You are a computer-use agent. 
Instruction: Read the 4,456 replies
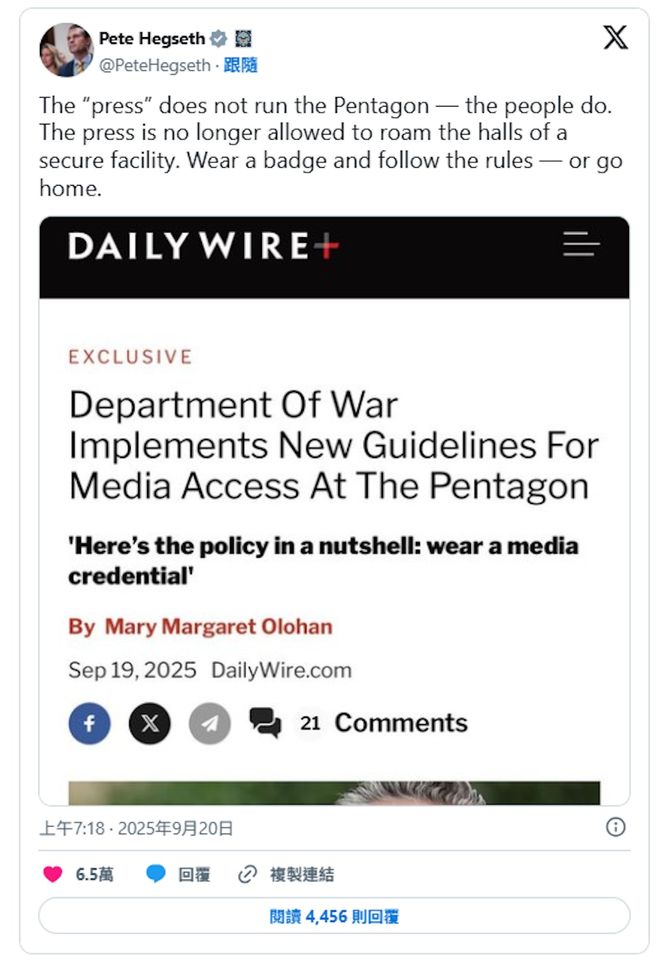pyautogui.click(x=334, y=916)
